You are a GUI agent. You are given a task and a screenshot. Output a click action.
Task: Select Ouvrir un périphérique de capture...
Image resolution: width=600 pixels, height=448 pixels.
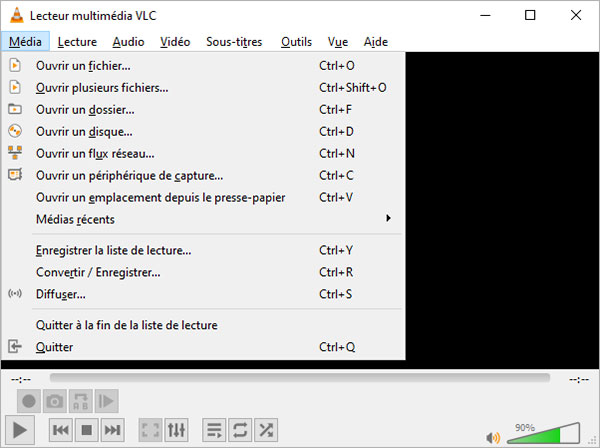click(203, 176)
